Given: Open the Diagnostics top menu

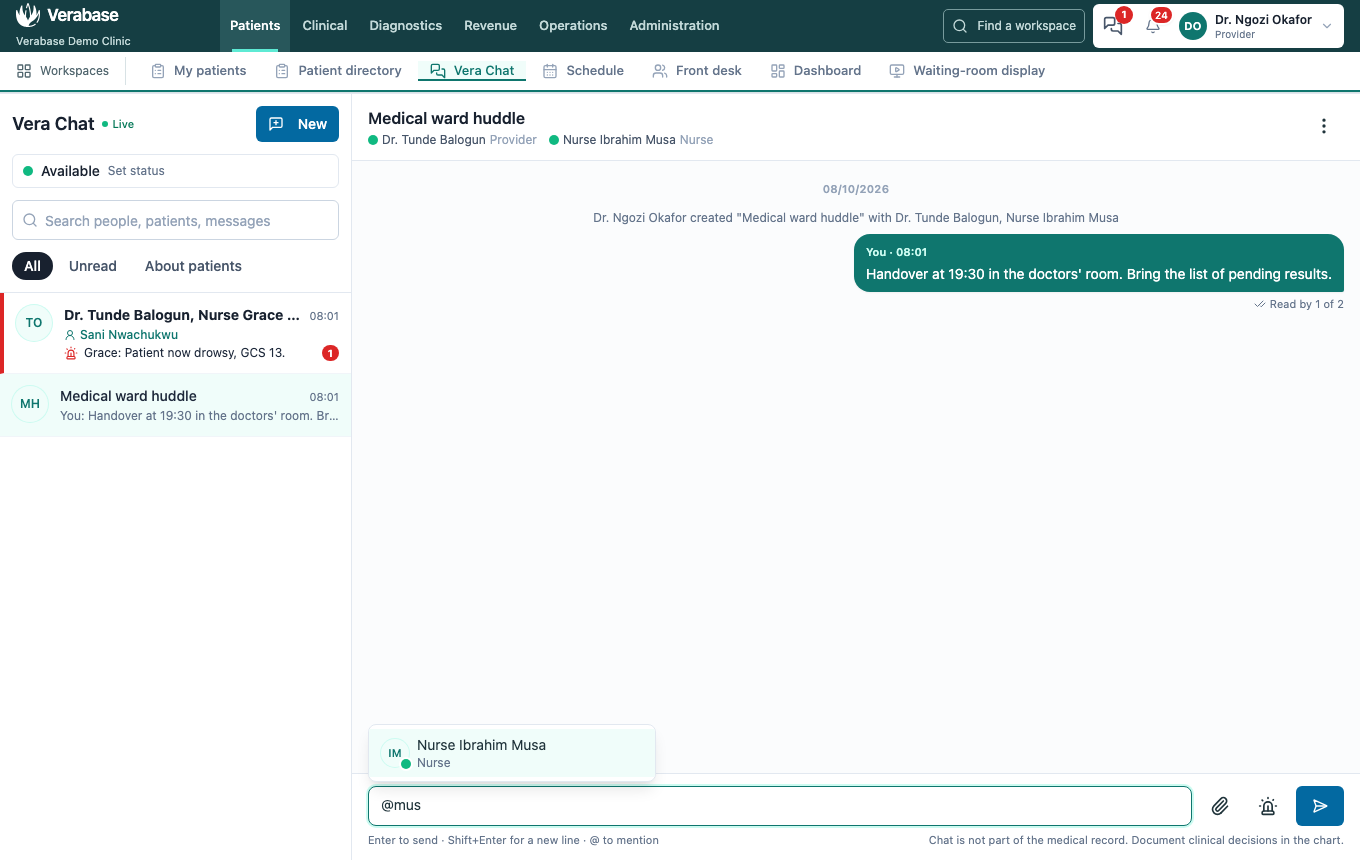Looking at the screenshot, I should click(x=406, y=26).
